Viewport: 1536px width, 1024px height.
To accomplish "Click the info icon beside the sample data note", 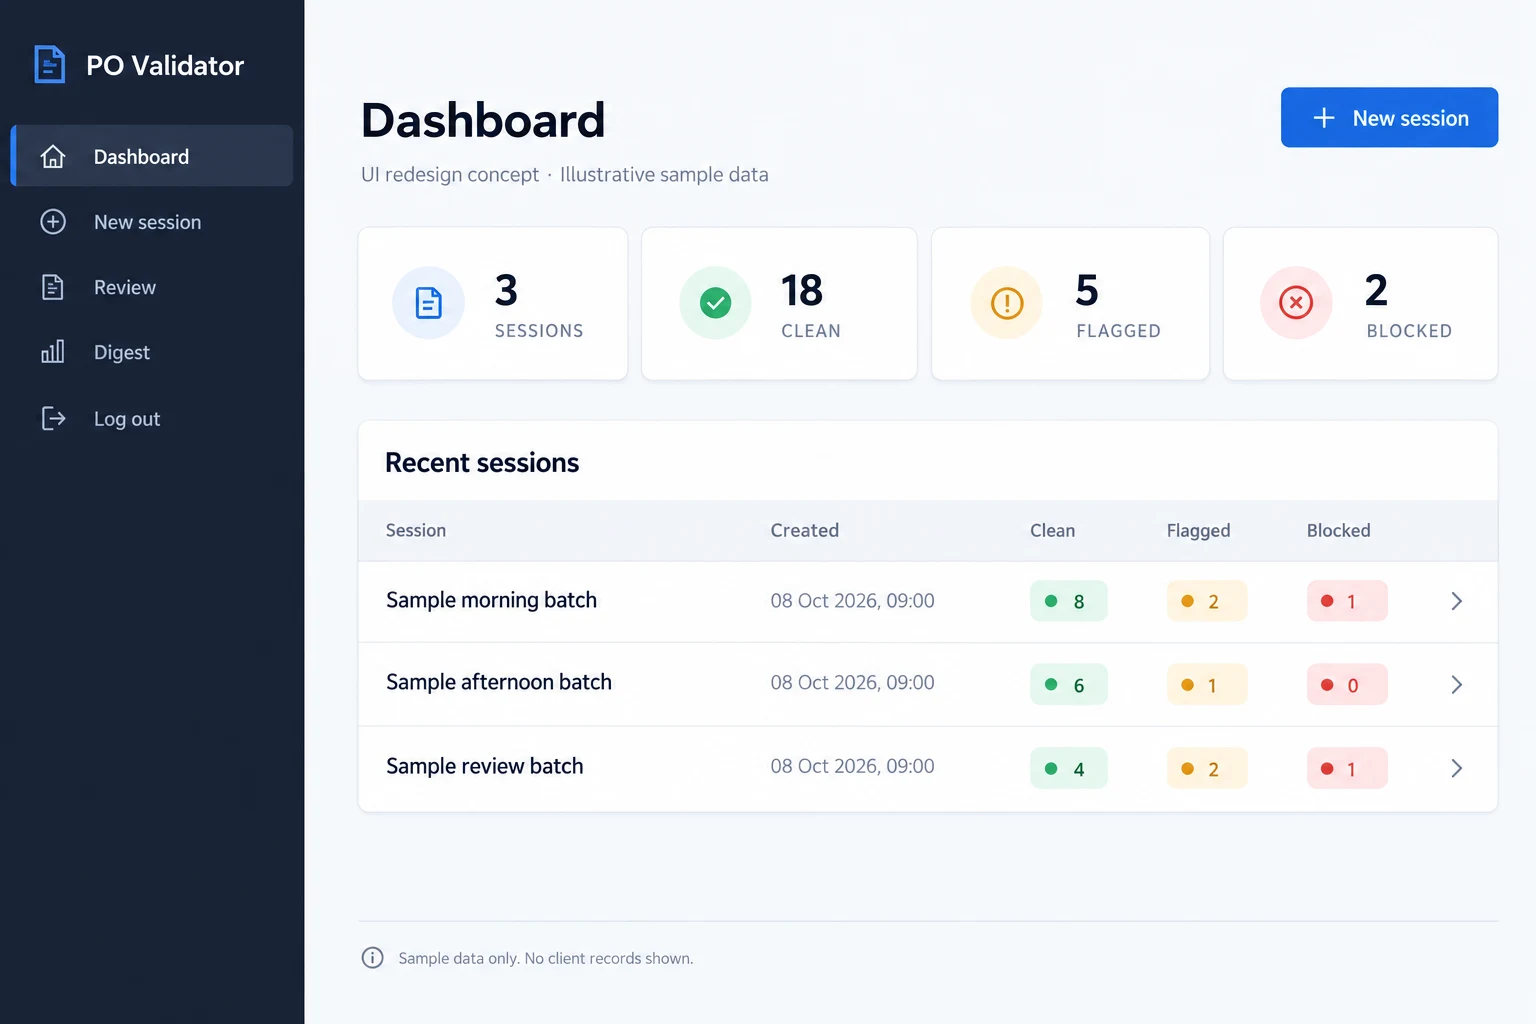I will [x=372, y=958].
